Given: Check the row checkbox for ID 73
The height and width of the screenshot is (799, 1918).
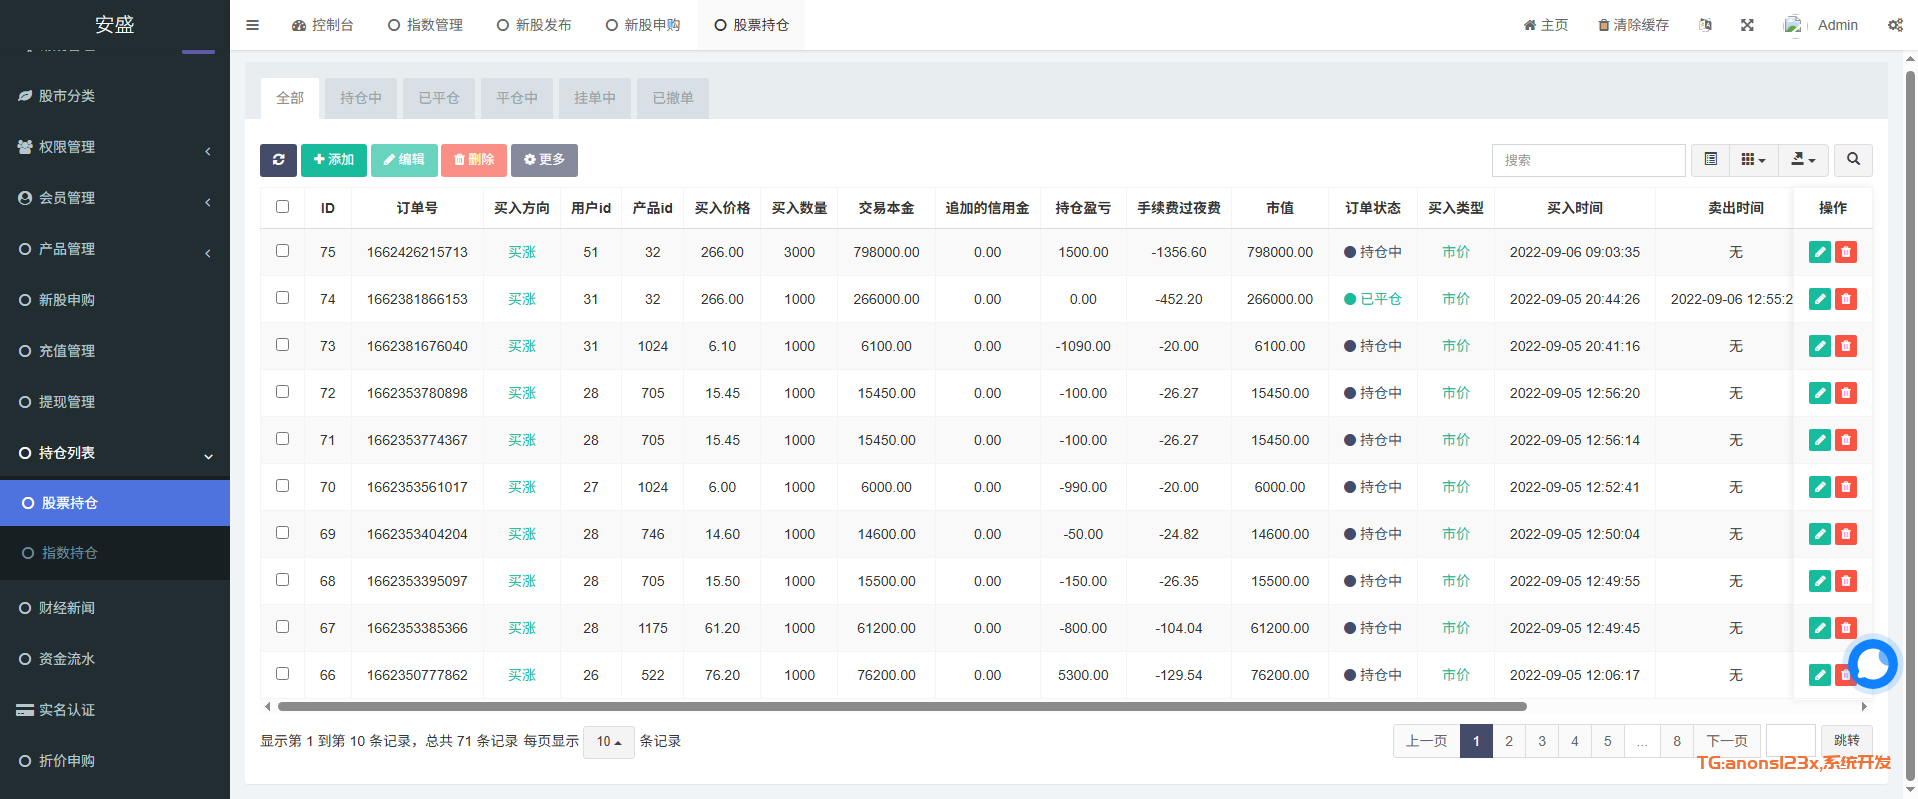Looking at the screenshot, I should pos(282,345).
